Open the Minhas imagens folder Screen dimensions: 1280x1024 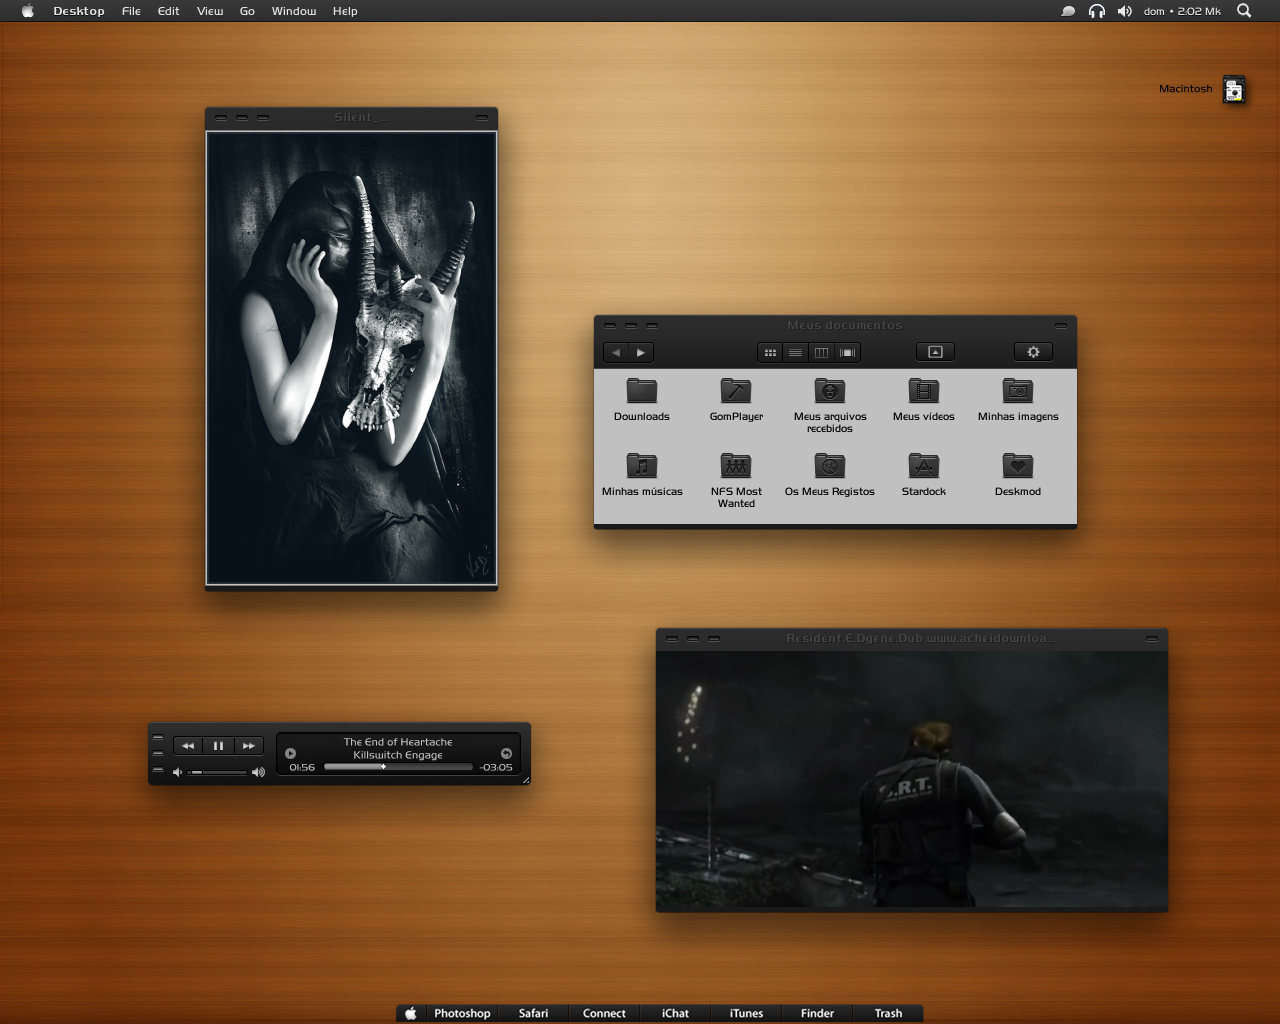click(x=1018, y=399)
